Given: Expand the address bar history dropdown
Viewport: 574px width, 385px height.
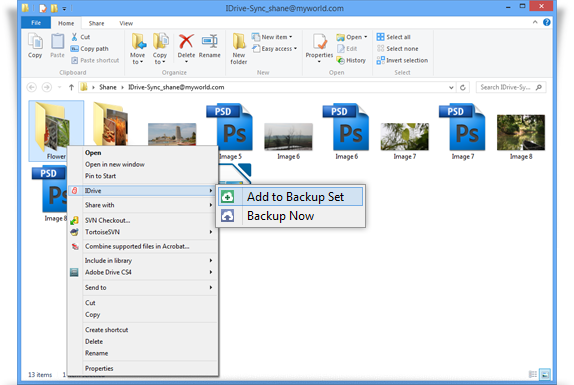Looking at the screenshot, I should pyautogui.click(x=451, y=87).
